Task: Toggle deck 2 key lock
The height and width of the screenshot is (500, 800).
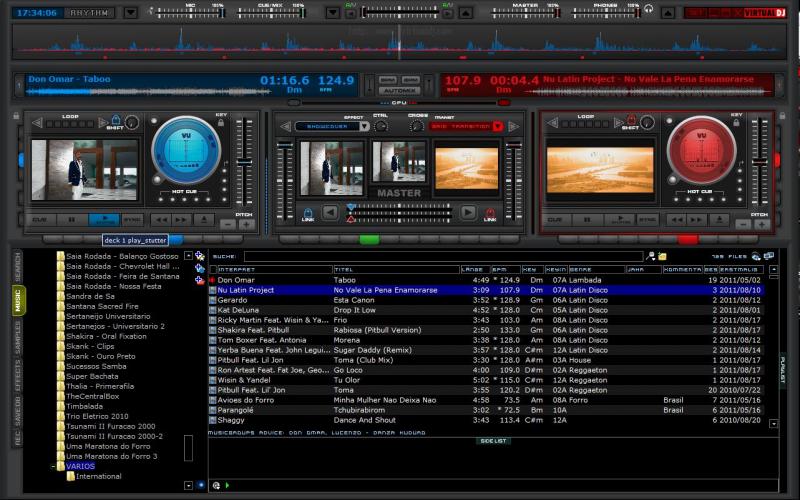Action: (x=736, y=122)
